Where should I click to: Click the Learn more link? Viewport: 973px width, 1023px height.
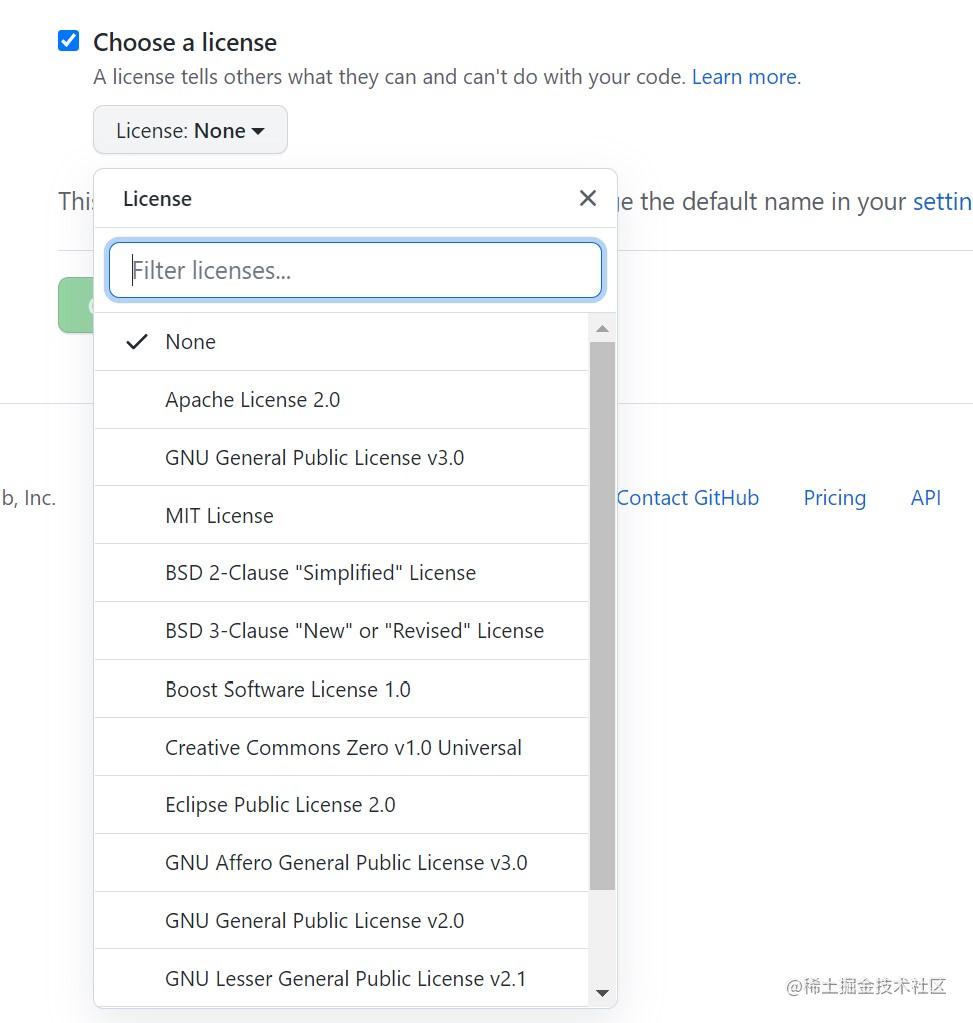coord(743,77)
